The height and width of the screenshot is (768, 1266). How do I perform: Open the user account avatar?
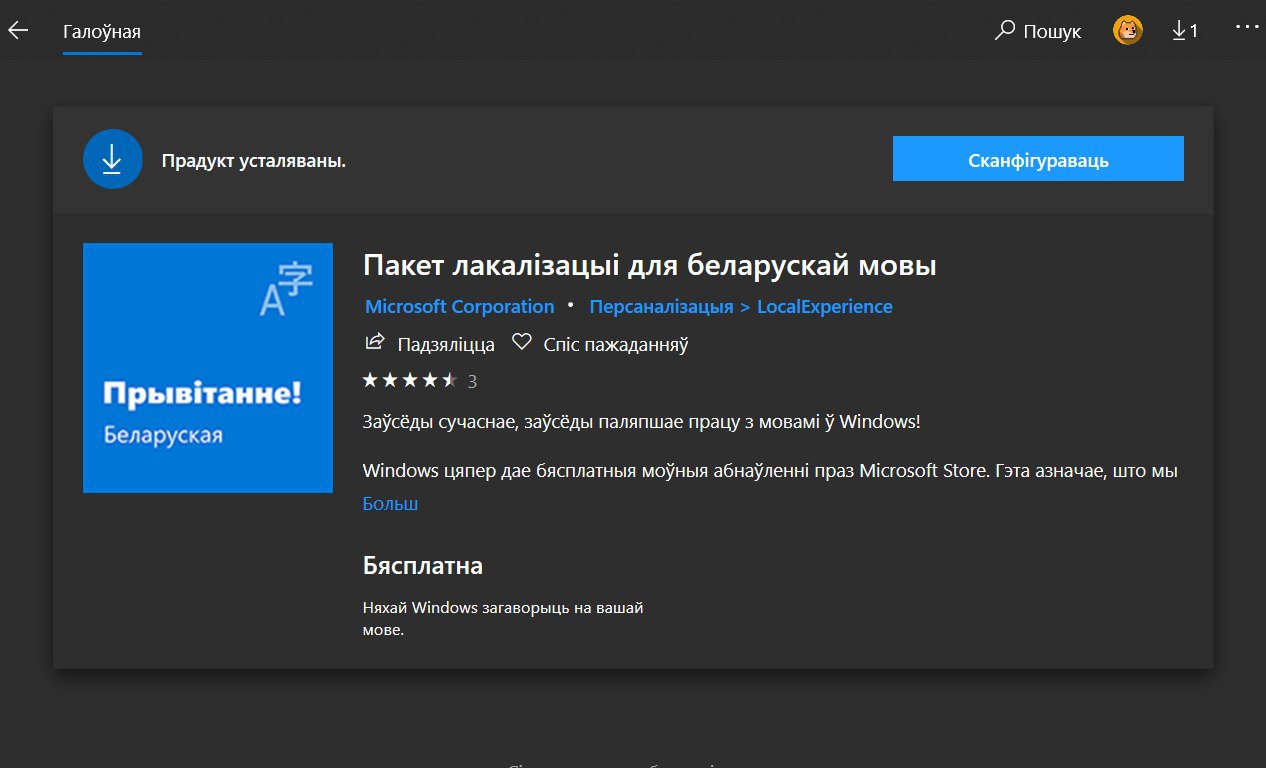[x=1128, y=30]
